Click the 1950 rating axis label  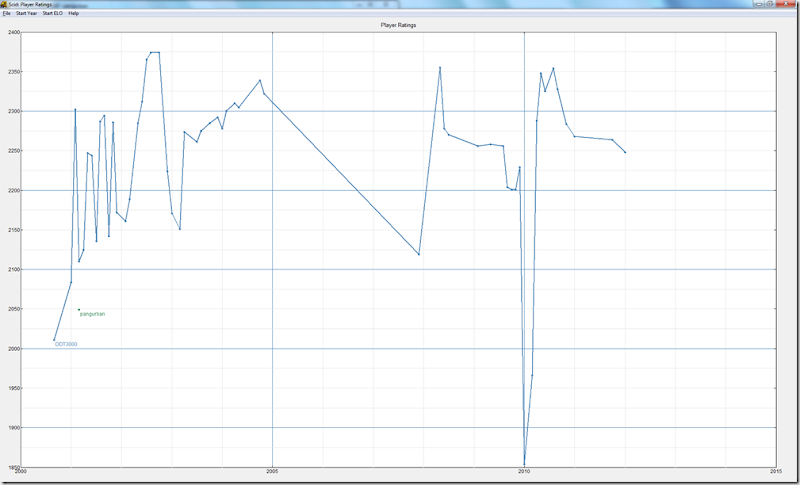click(x=14, y=388)
